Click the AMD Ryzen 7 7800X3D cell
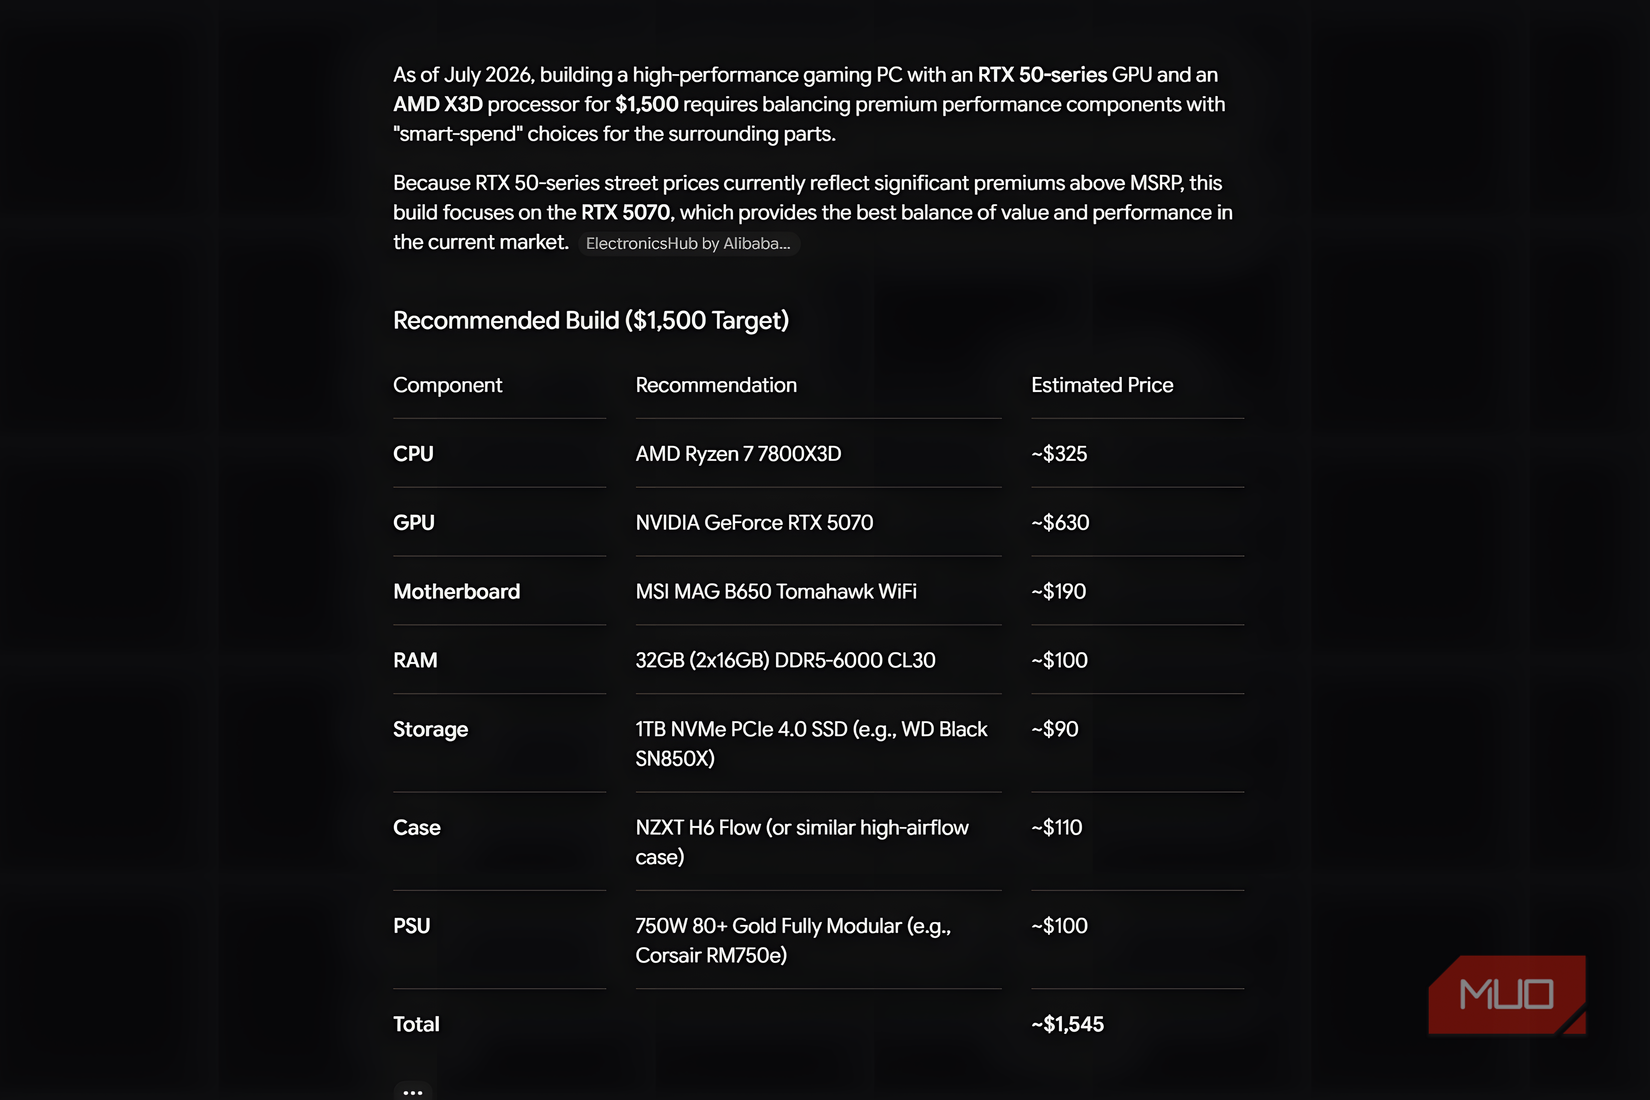This screenshot has height=1100, width=1650. [x=738, y=454]
